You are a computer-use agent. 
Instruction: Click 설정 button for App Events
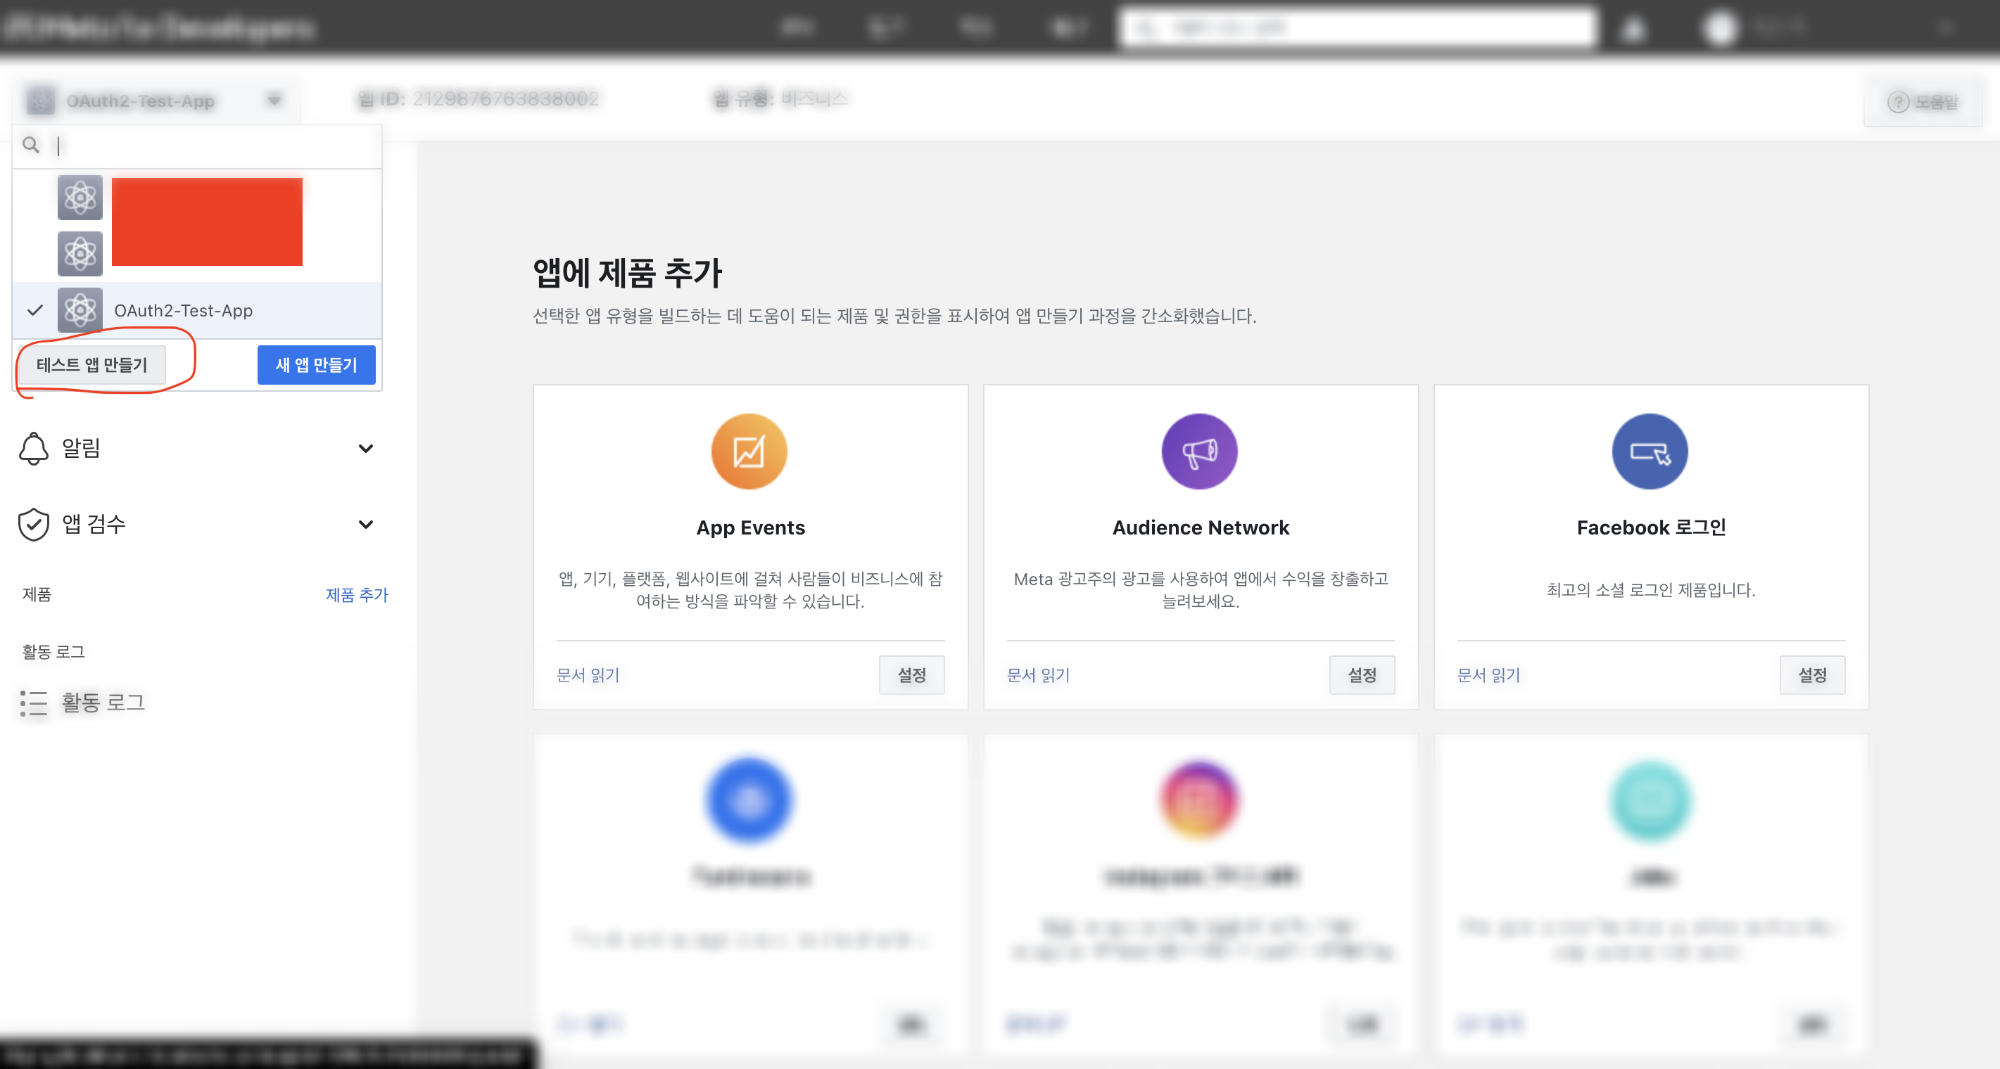pos(912,675)
